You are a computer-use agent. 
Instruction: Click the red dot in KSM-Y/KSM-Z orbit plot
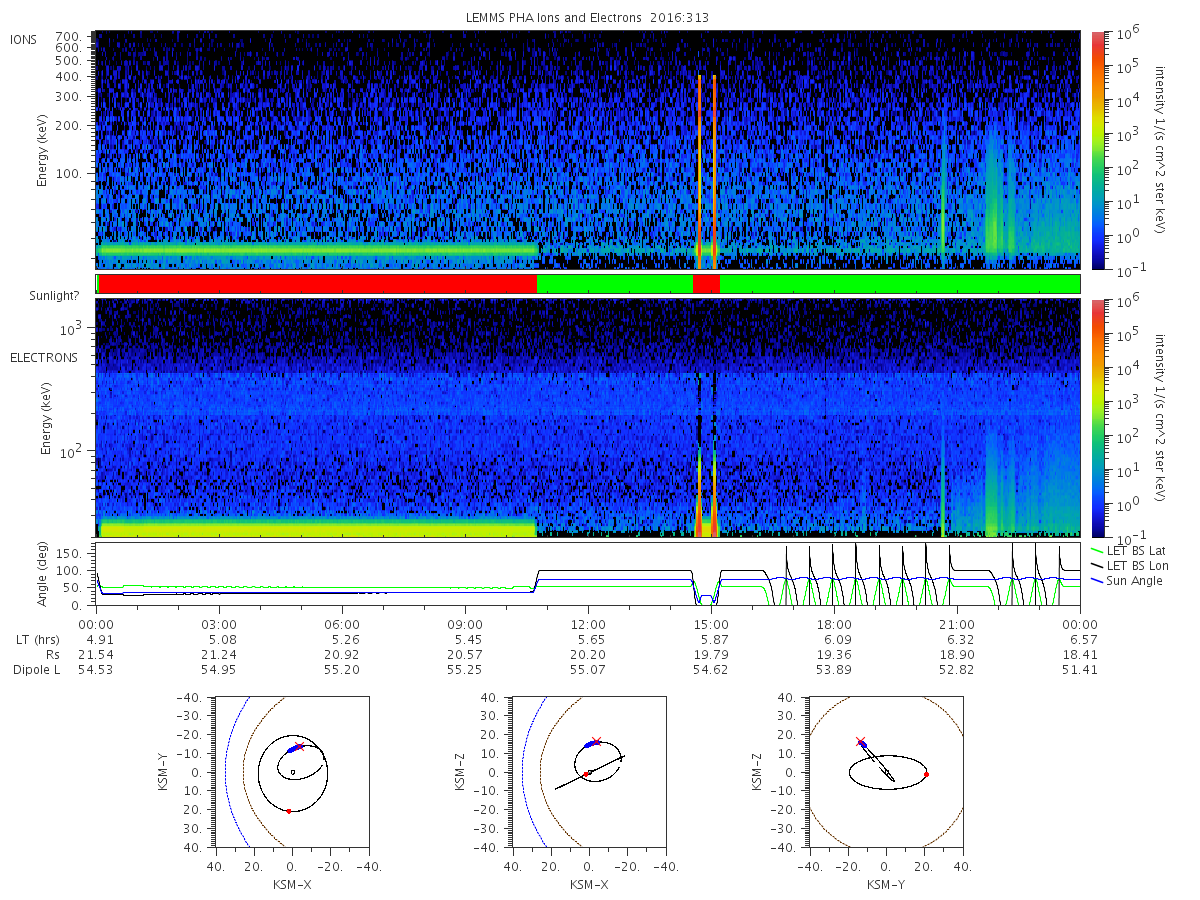927,774
